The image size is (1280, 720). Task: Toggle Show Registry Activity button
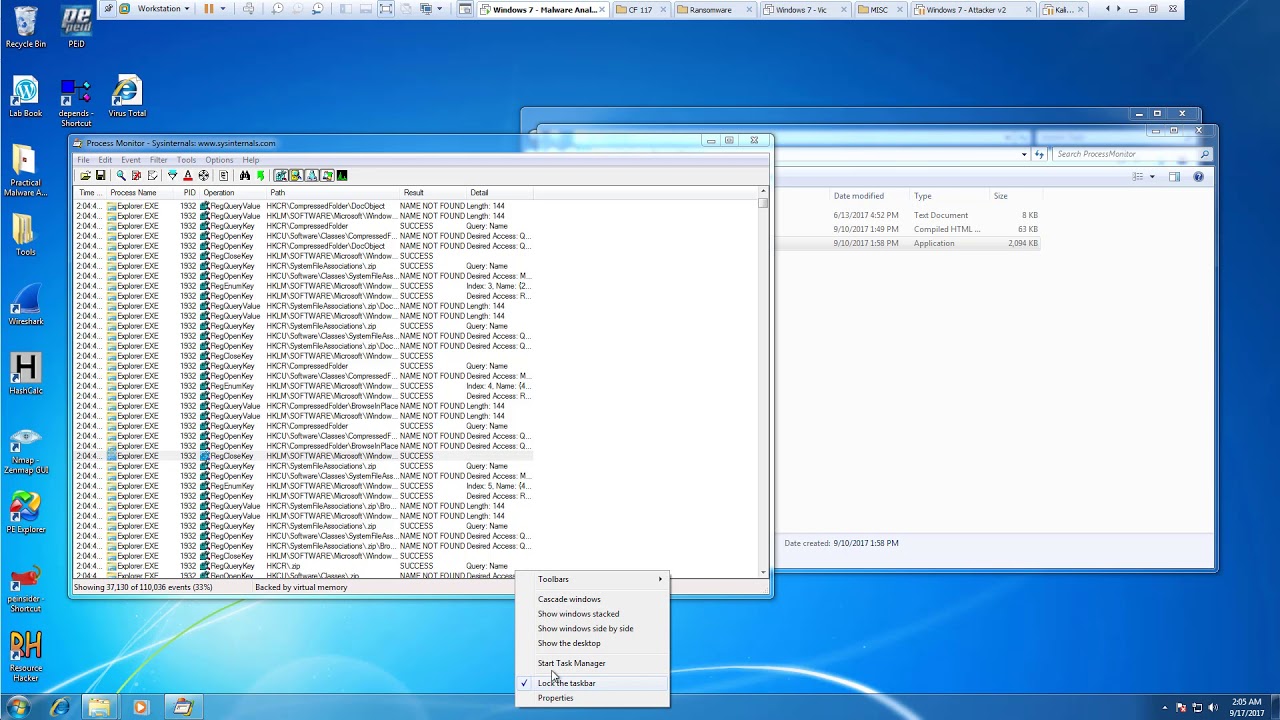(279, 175)
